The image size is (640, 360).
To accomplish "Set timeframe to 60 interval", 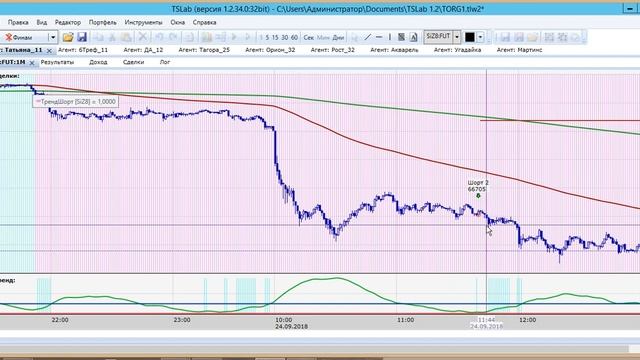I will (294, 38).
